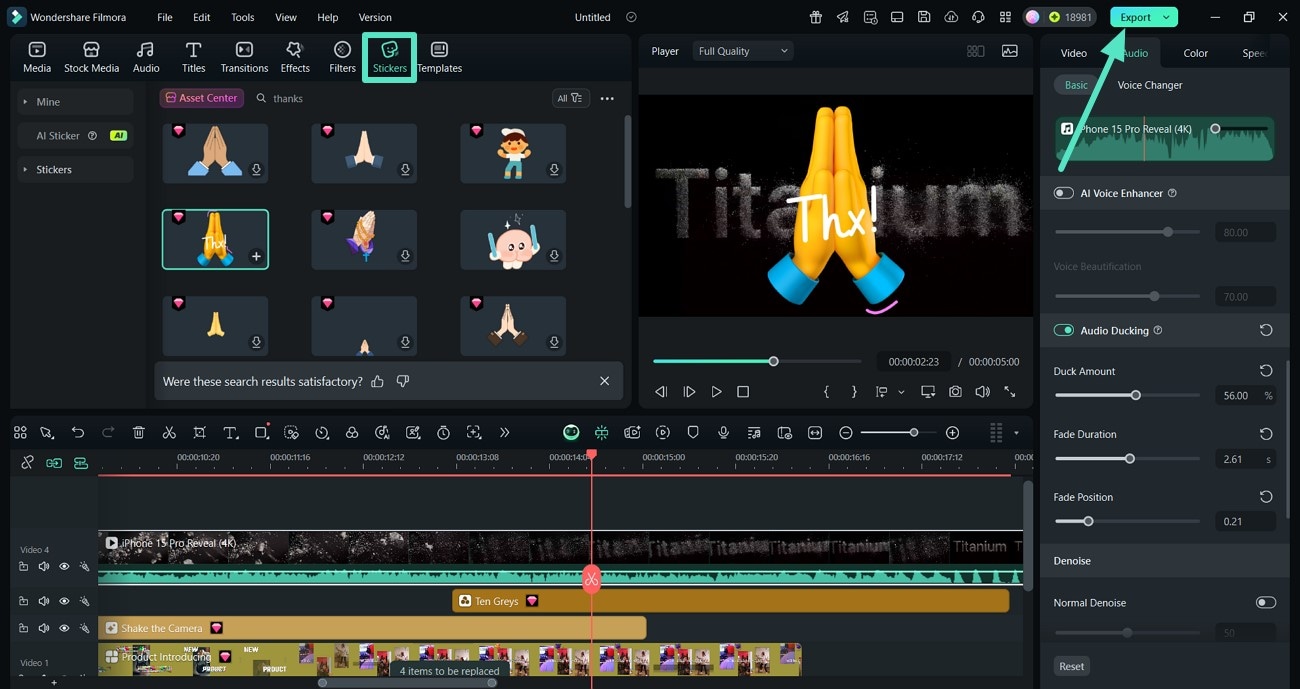Hide the Ten Greys track eye icon

[64, 601]
